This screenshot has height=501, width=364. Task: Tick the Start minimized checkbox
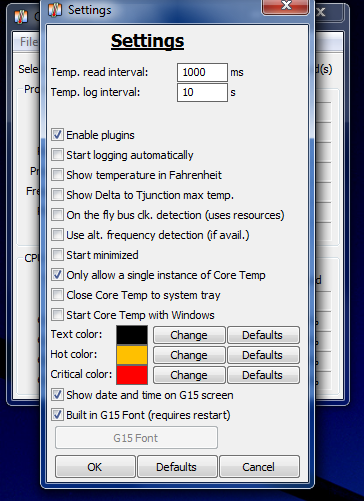tap(57, 255)
